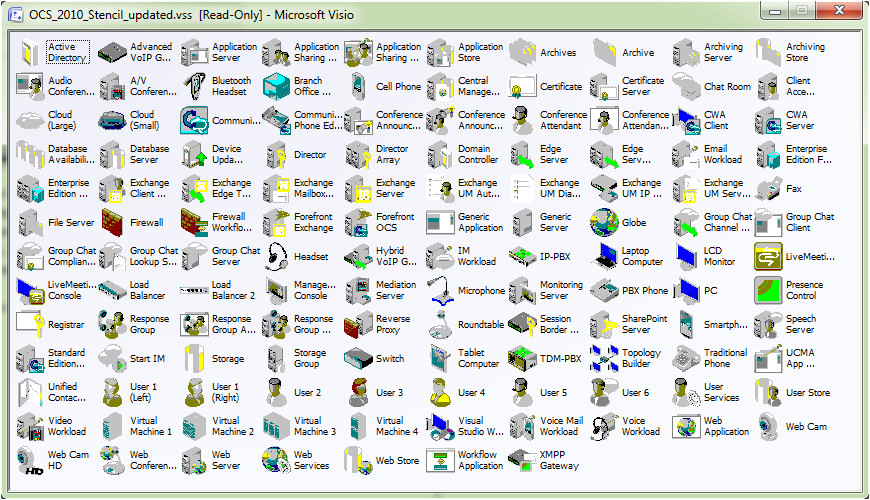870x500 pixels.
Task: Click the Fax machine shape
Action: coord(768,188)
